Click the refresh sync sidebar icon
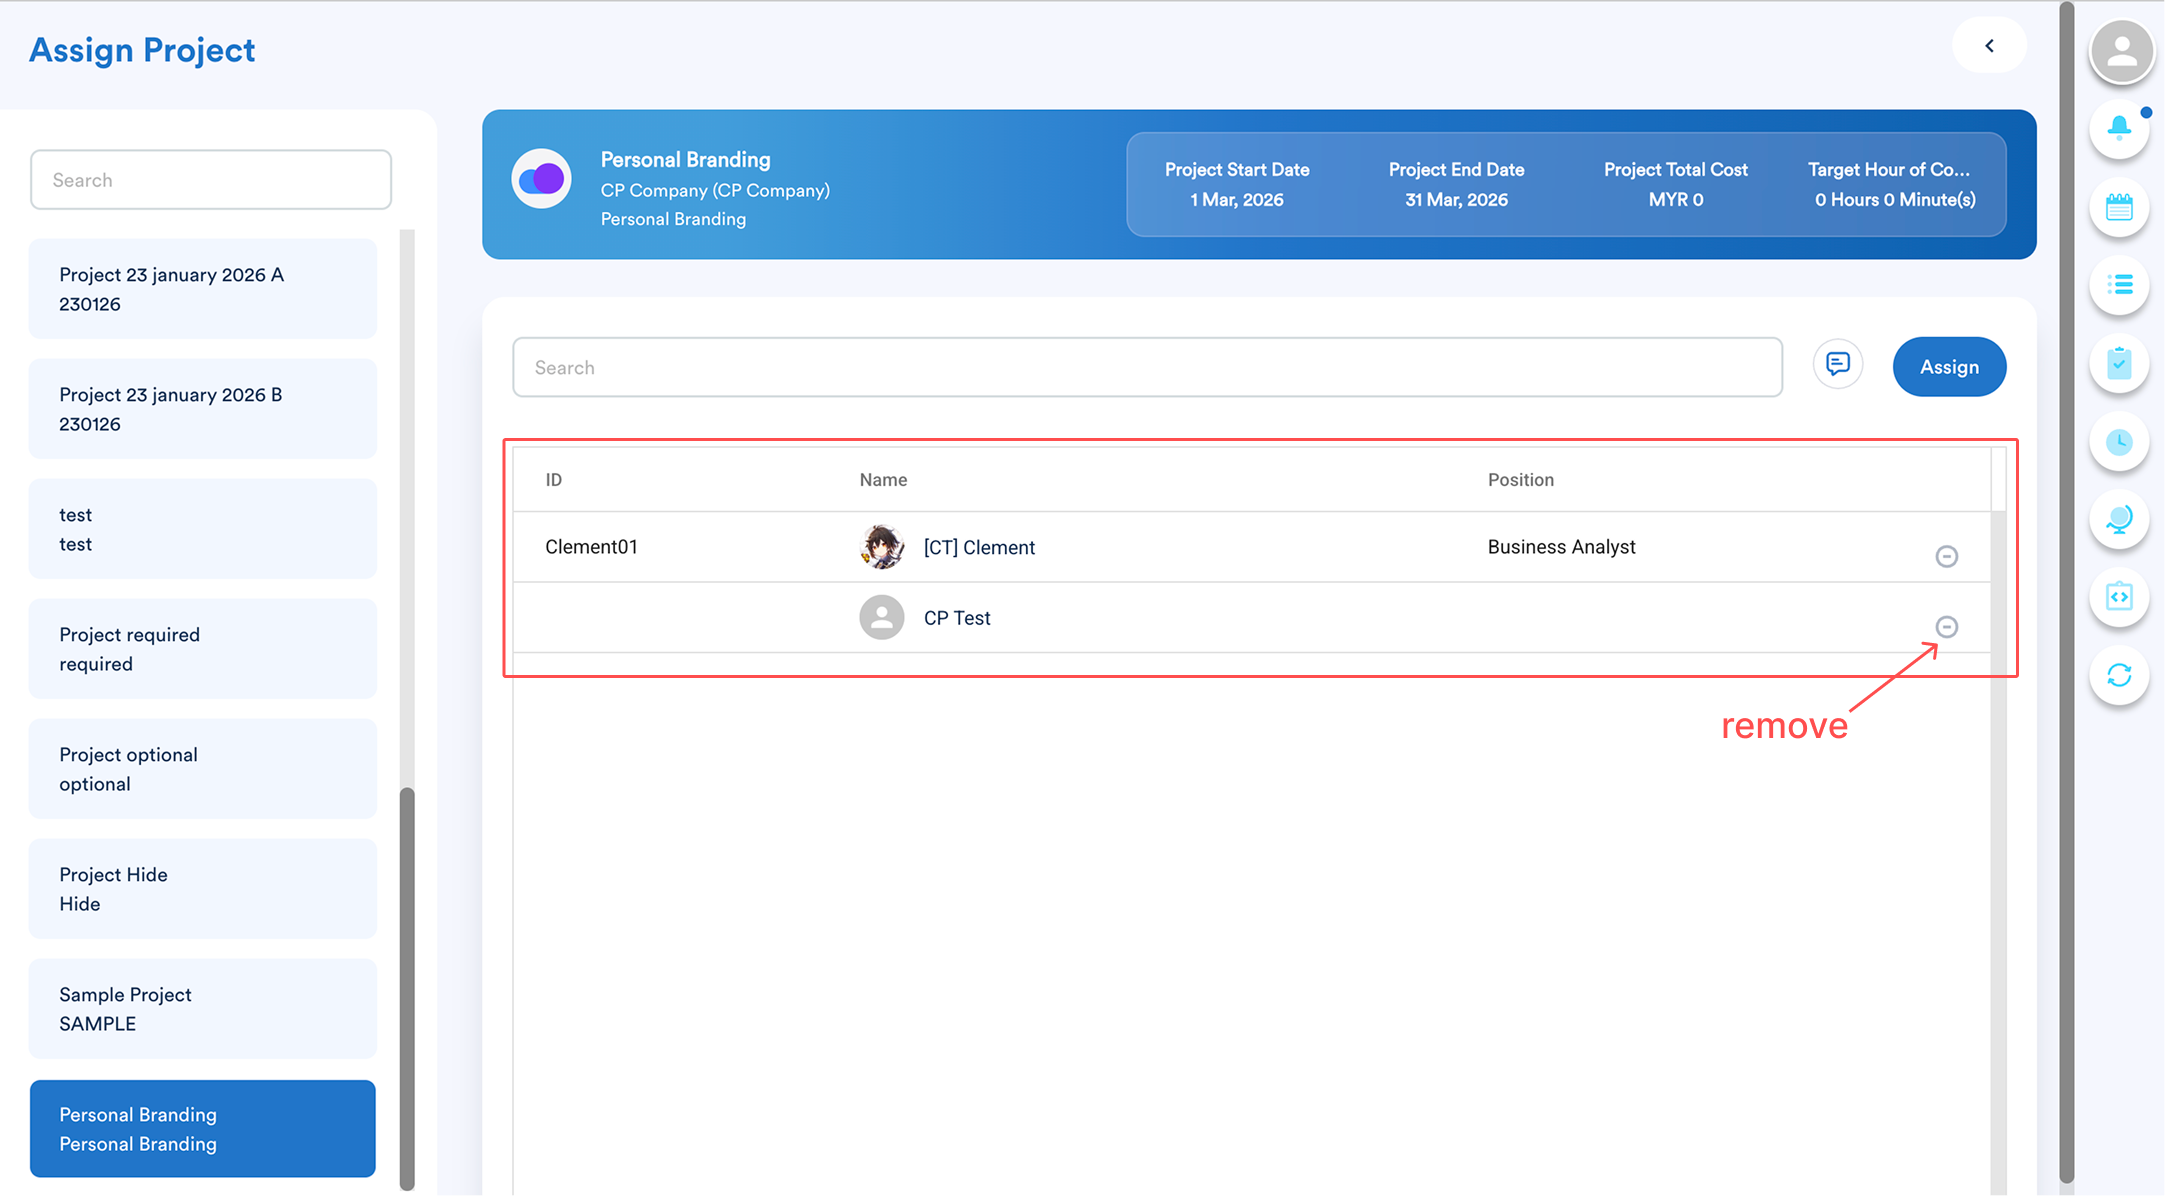Image resolution: width=2165 pixels, height=1196 pixels. (x=2119, y=675)
